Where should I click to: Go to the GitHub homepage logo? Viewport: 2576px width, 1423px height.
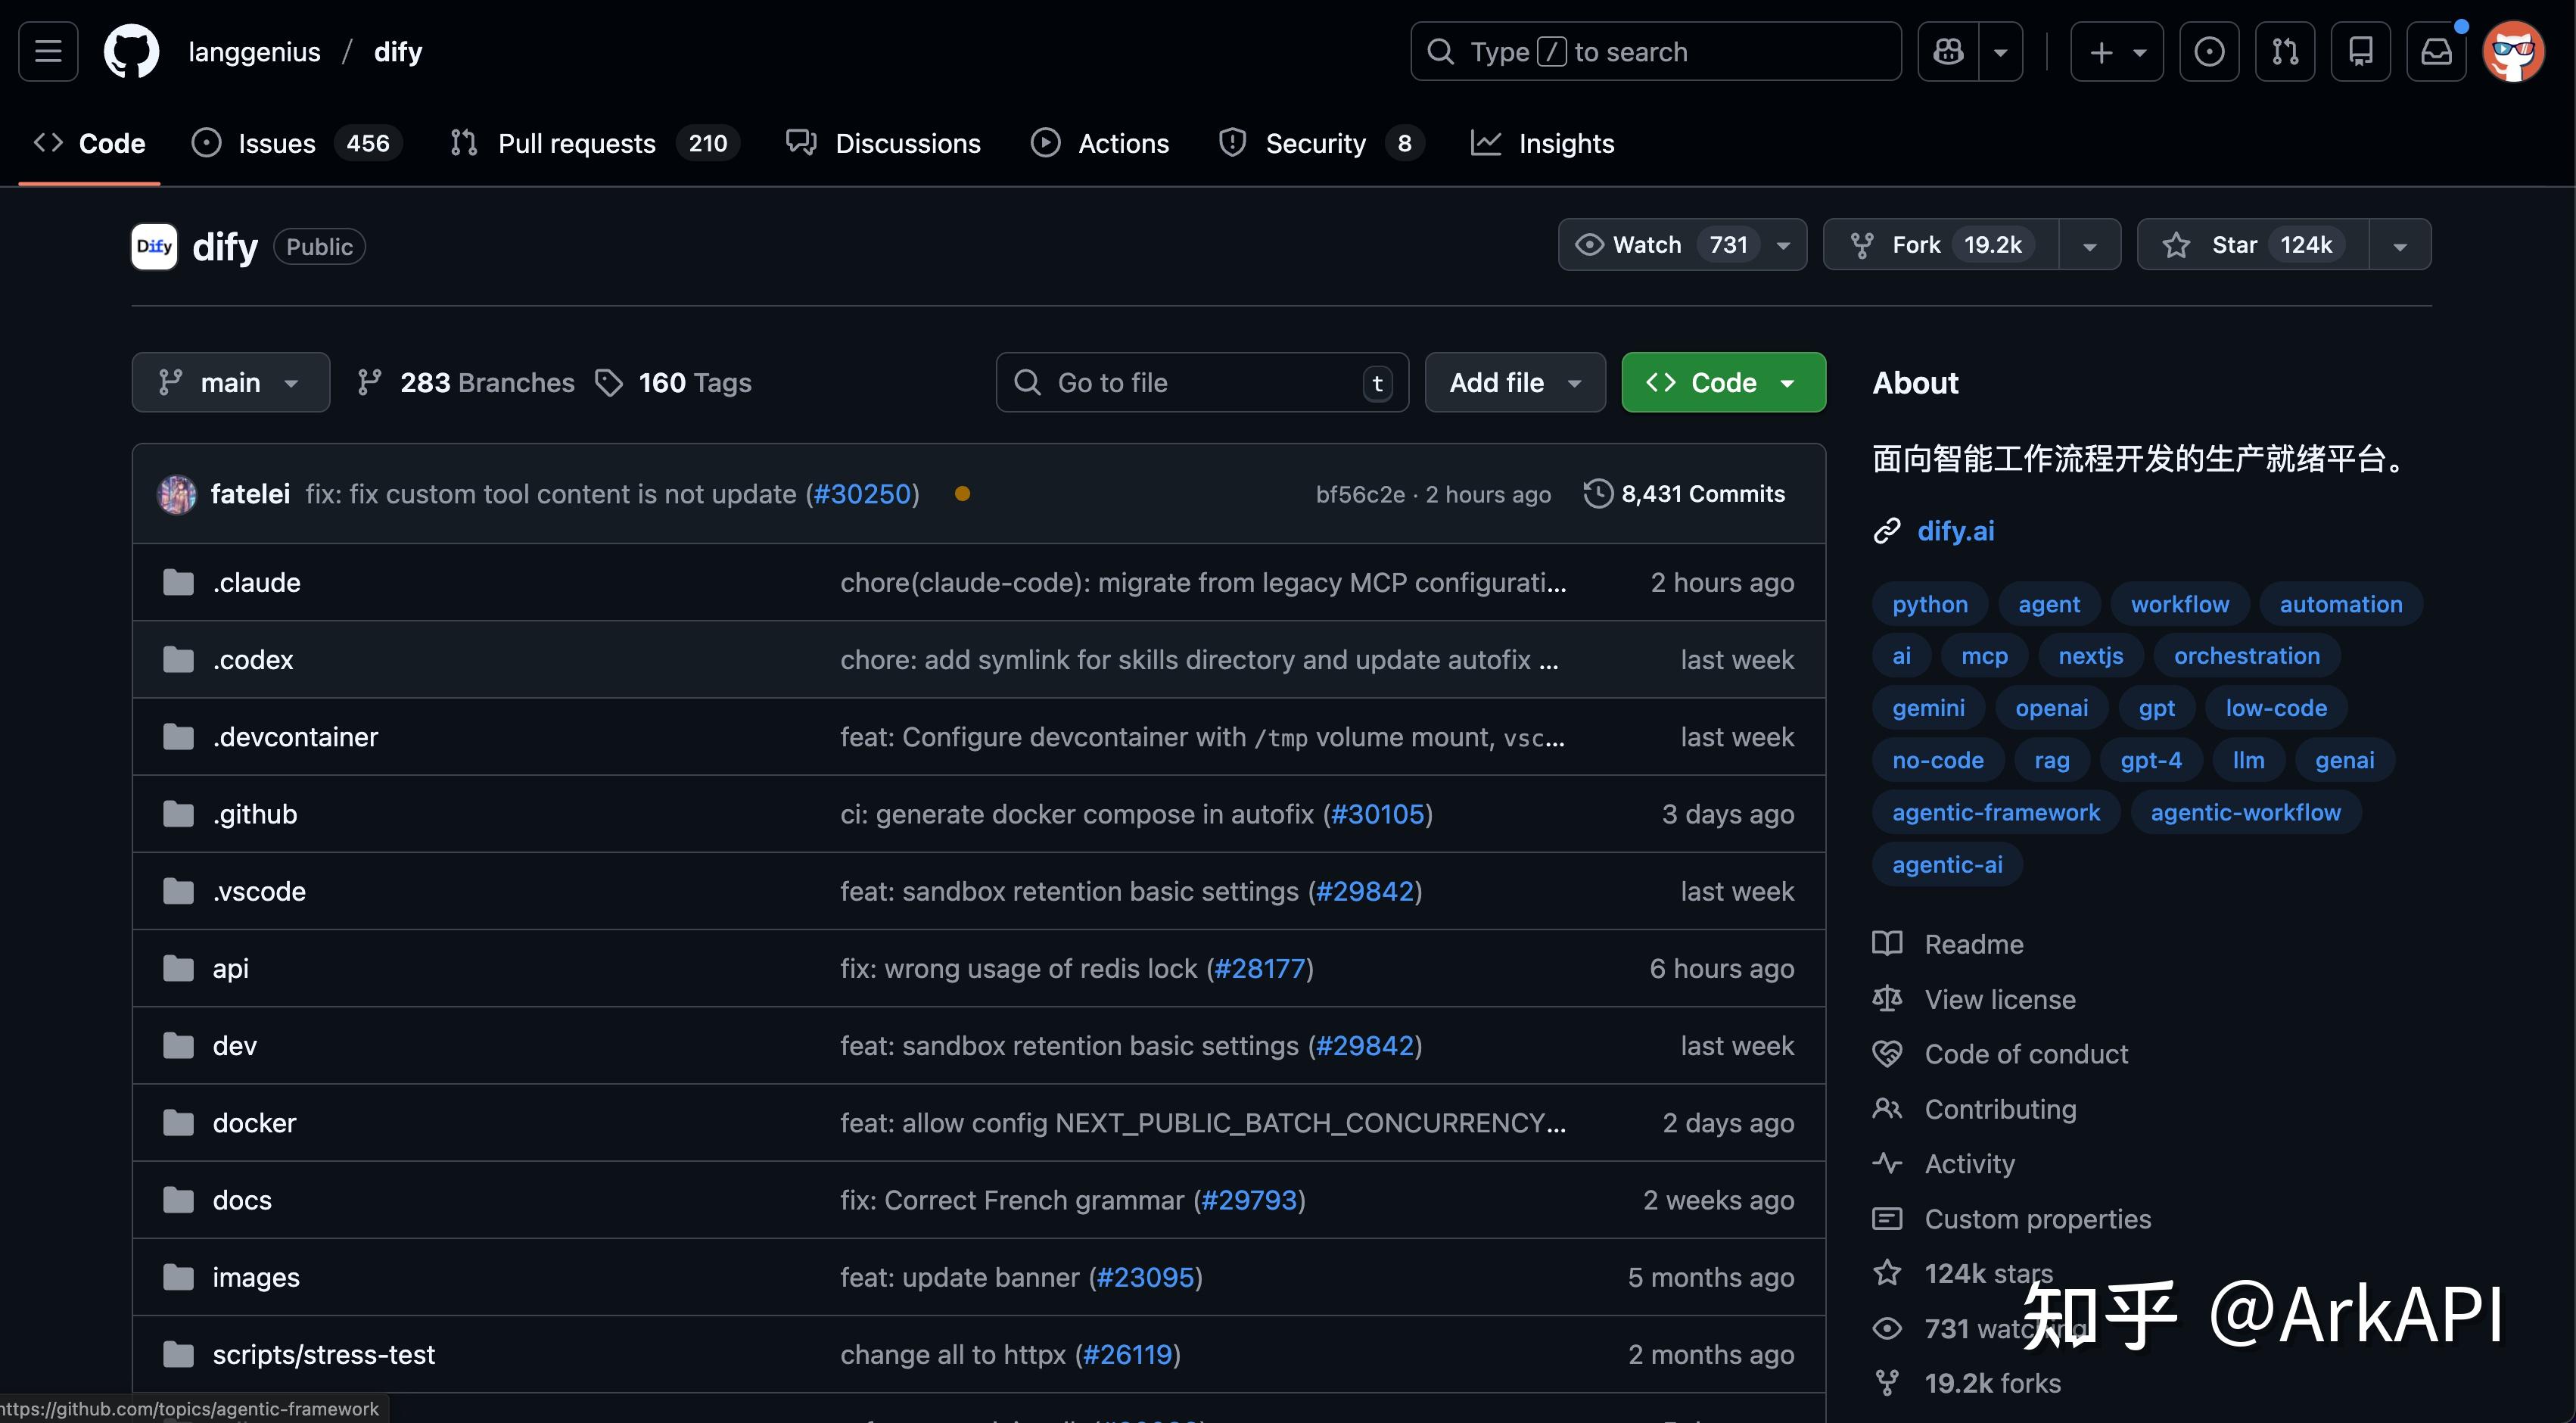point(131,51)
